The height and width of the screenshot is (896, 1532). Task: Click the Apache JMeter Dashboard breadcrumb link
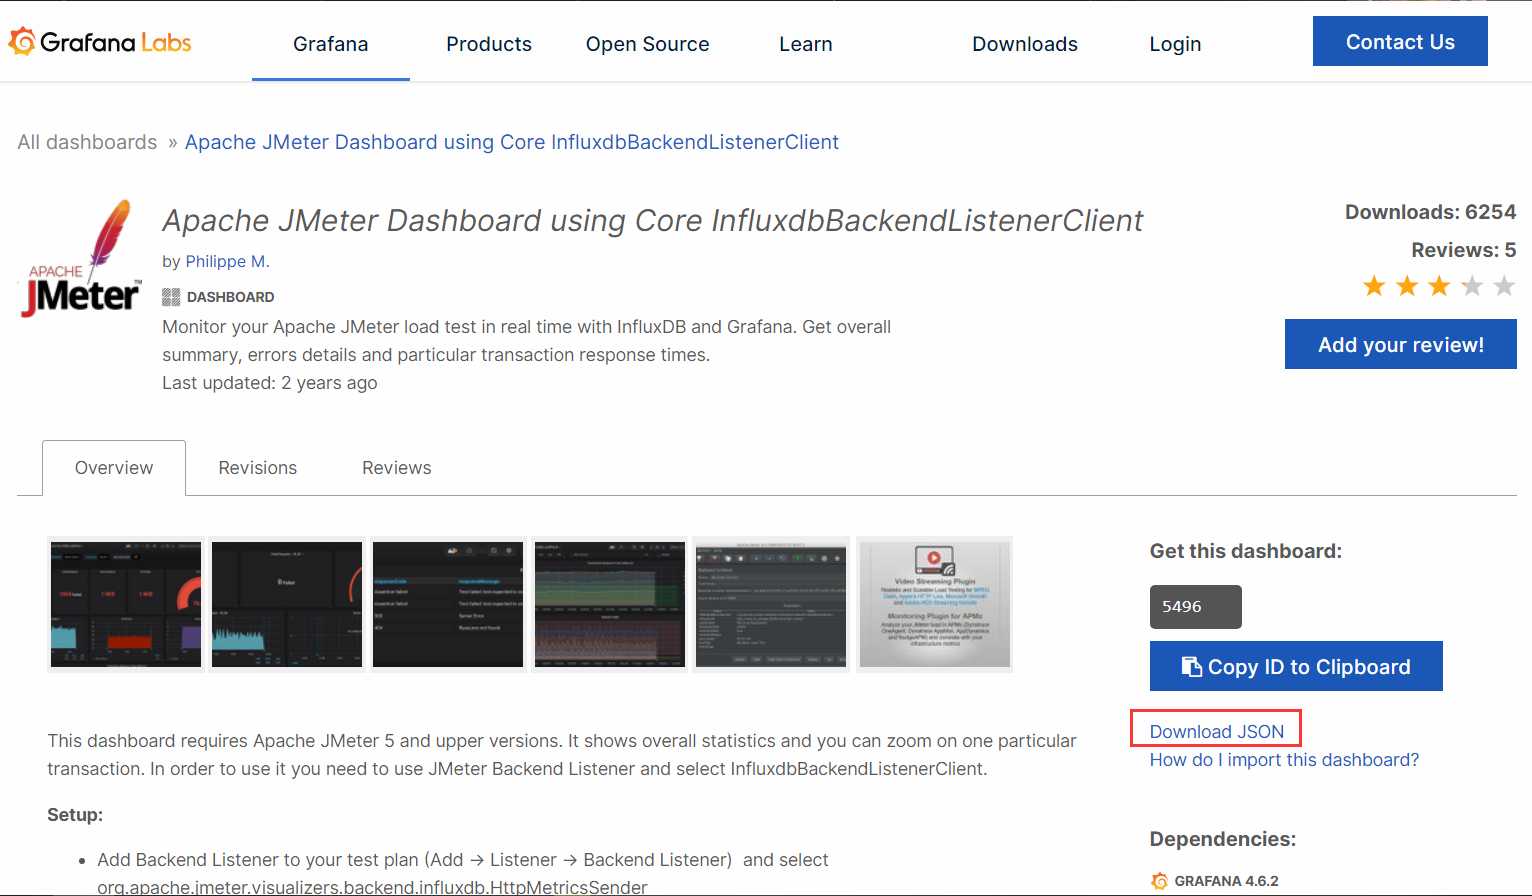(512, 142)
